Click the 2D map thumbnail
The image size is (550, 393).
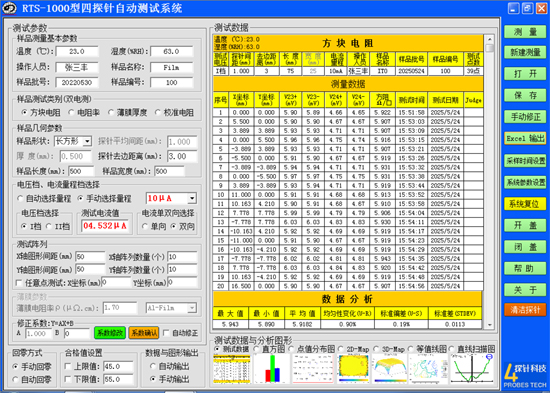(x=353, y=368)
